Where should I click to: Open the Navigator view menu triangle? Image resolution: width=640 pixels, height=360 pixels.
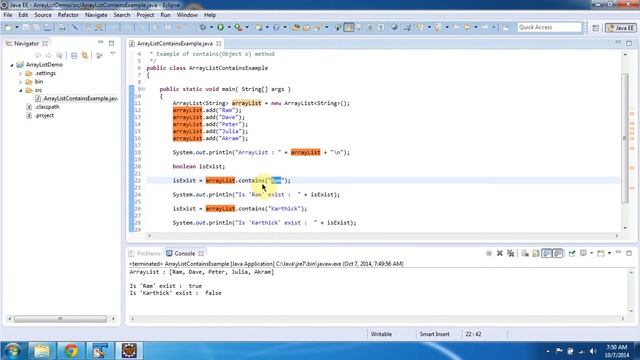coord(113,54)
